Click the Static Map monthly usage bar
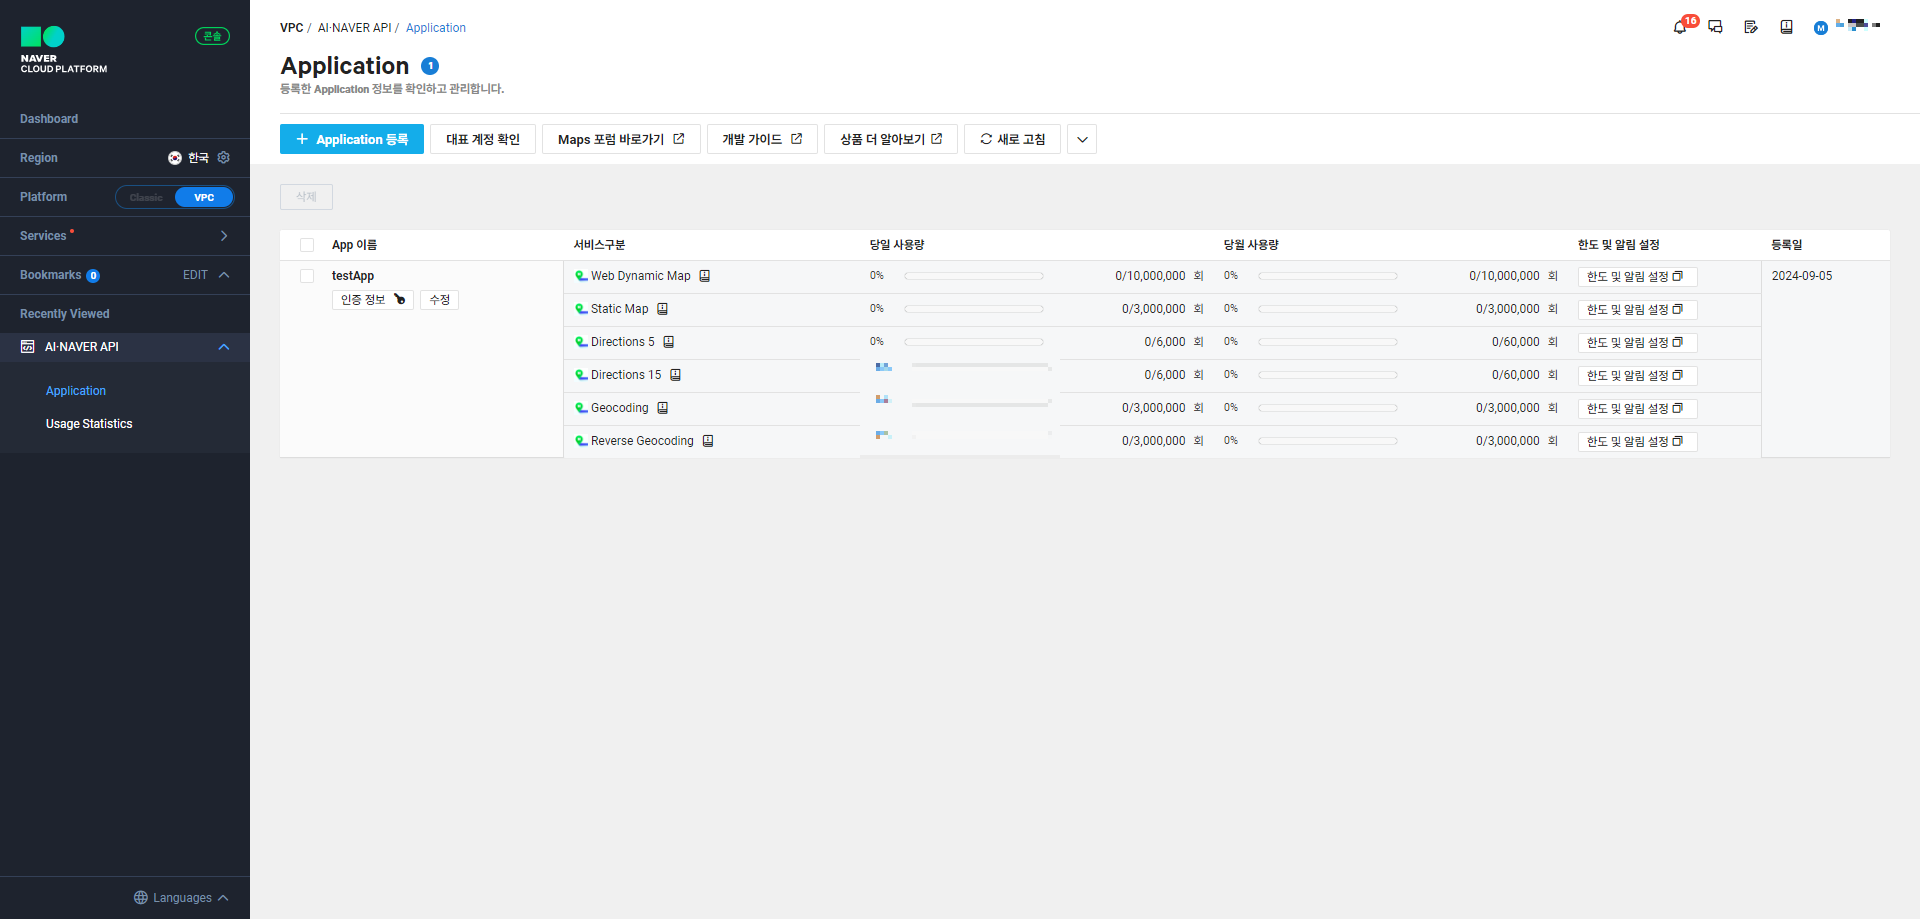The image size is (1920, 919). 1328,309
